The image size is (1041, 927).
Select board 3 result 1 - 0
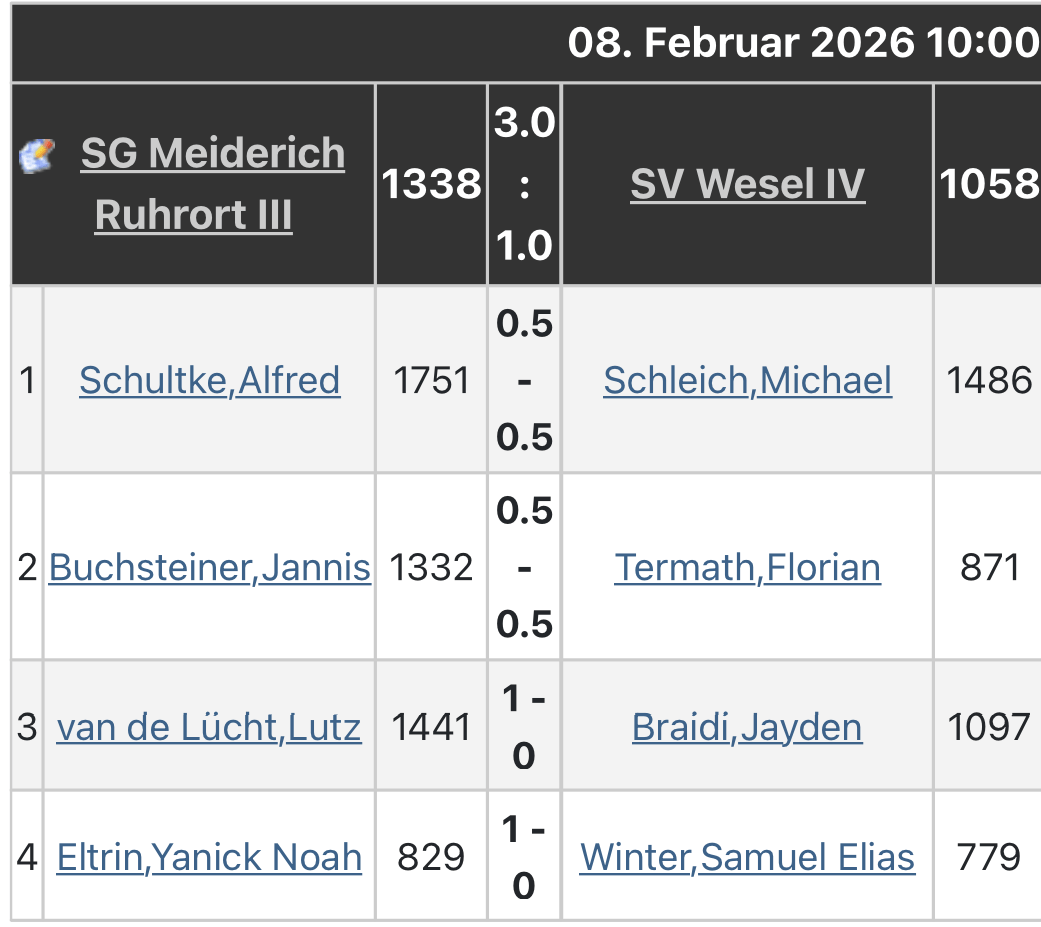[524, 727]
